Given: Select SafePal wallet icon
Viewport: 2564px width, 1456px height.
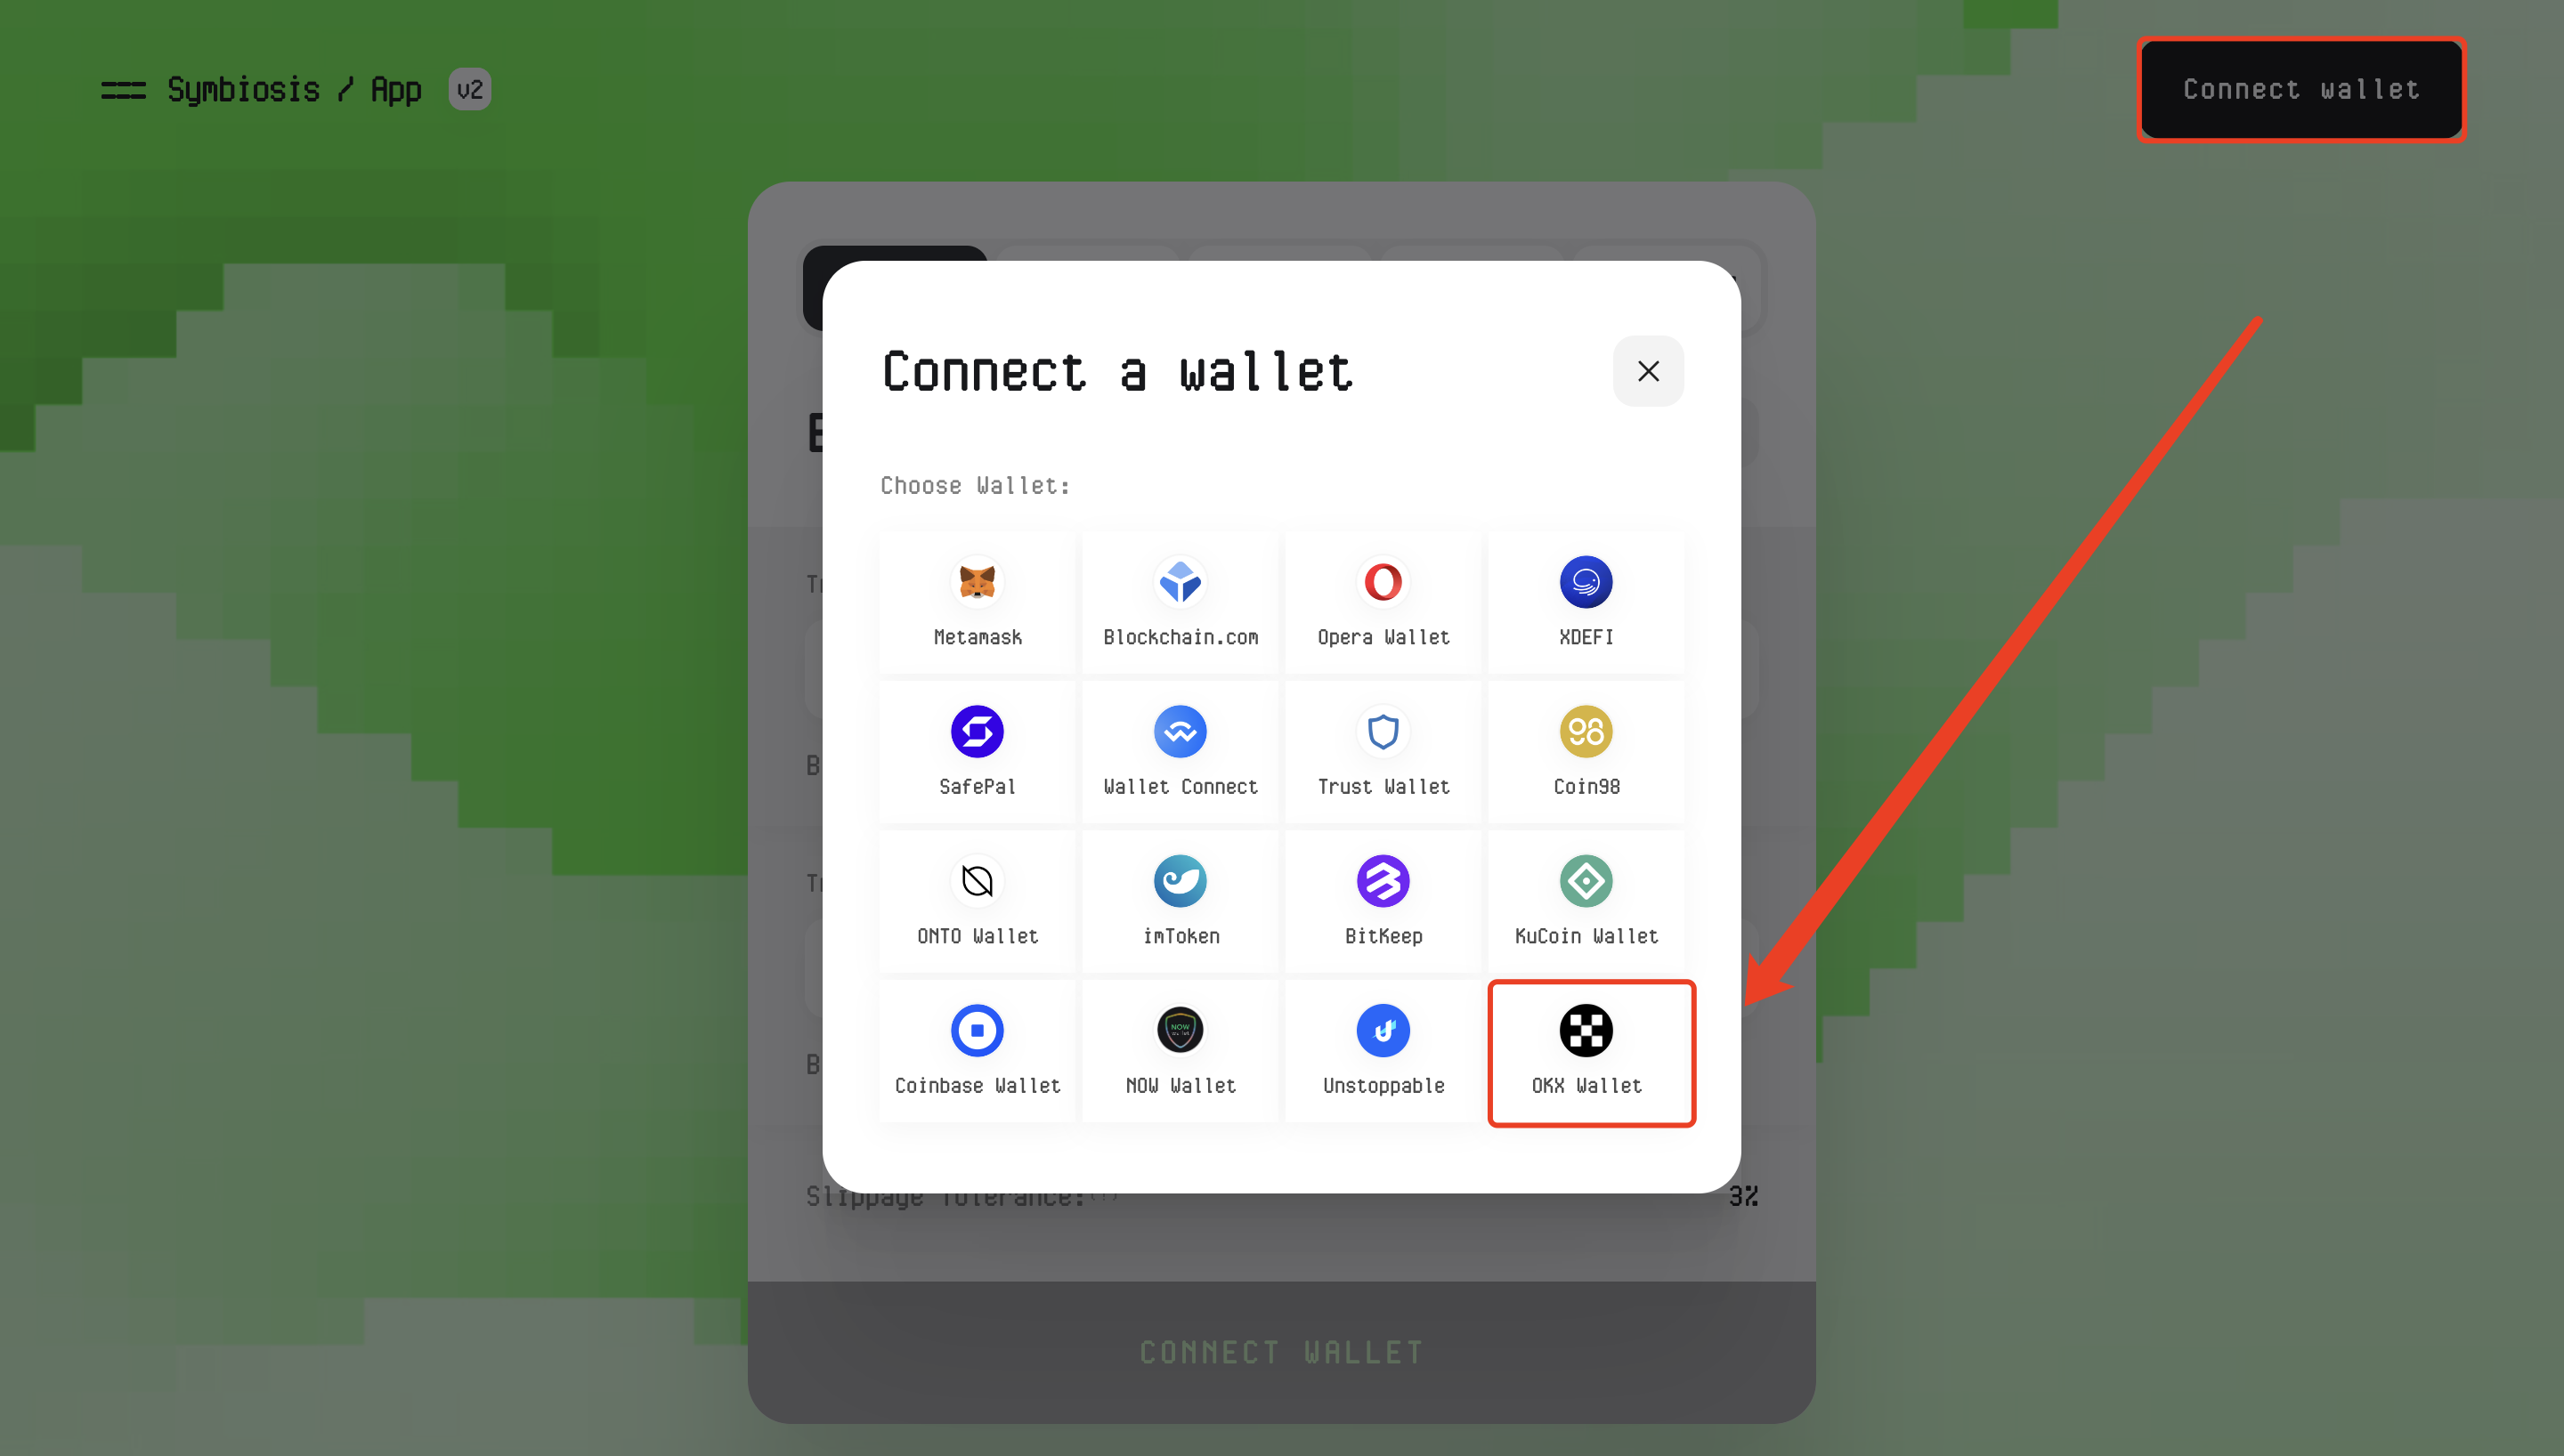Looking at the screenshot, I should tap(978, 731).
